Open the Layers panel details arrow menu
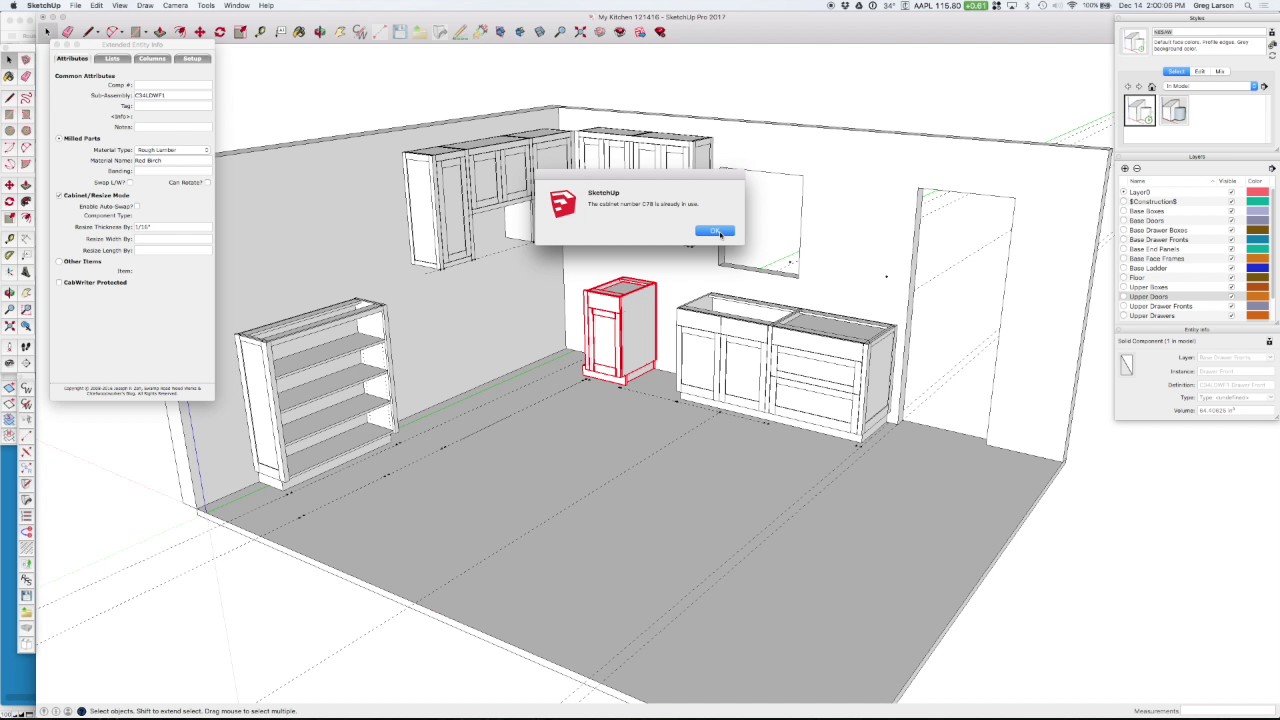1280x720 pixels. pos(1271,168)
